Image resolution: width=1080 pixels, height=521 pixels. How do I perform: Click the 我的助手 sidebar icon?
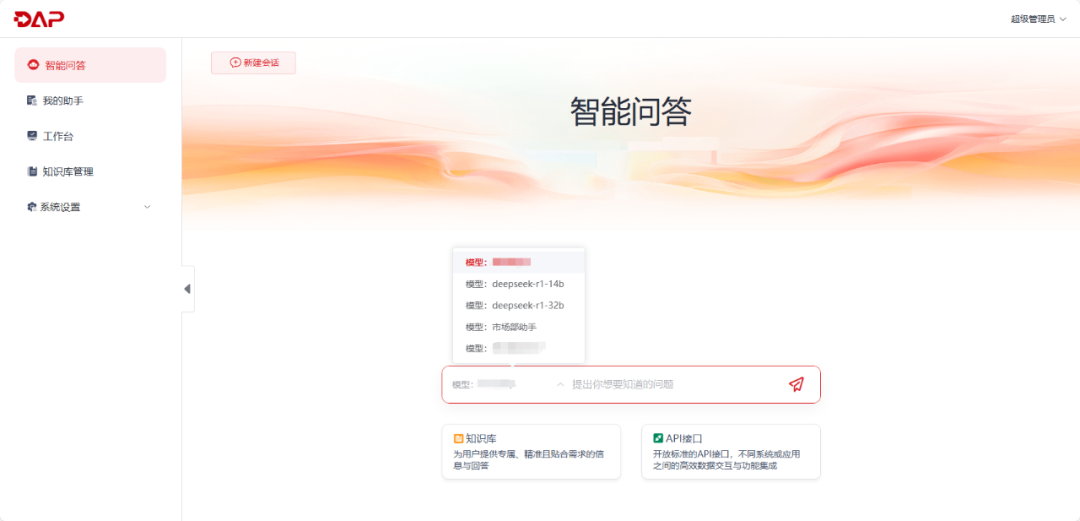tap(32, 101)
